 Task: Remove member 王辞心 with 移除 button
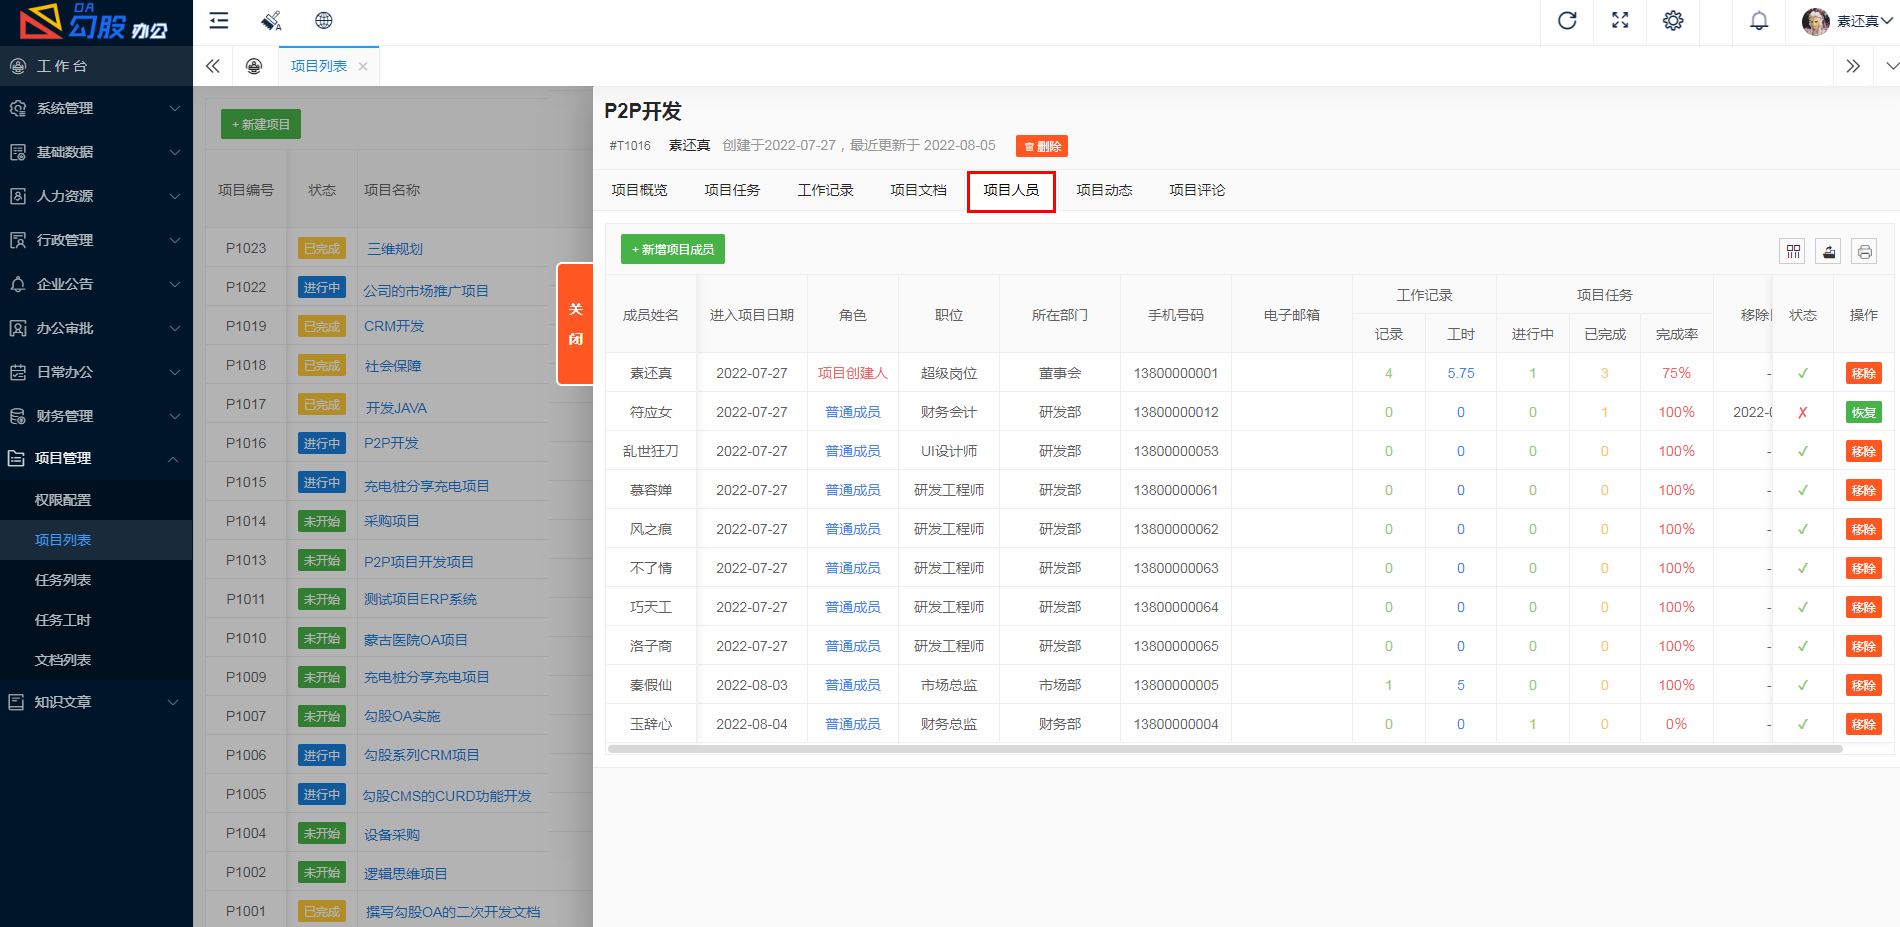[x=1864, y=724]
